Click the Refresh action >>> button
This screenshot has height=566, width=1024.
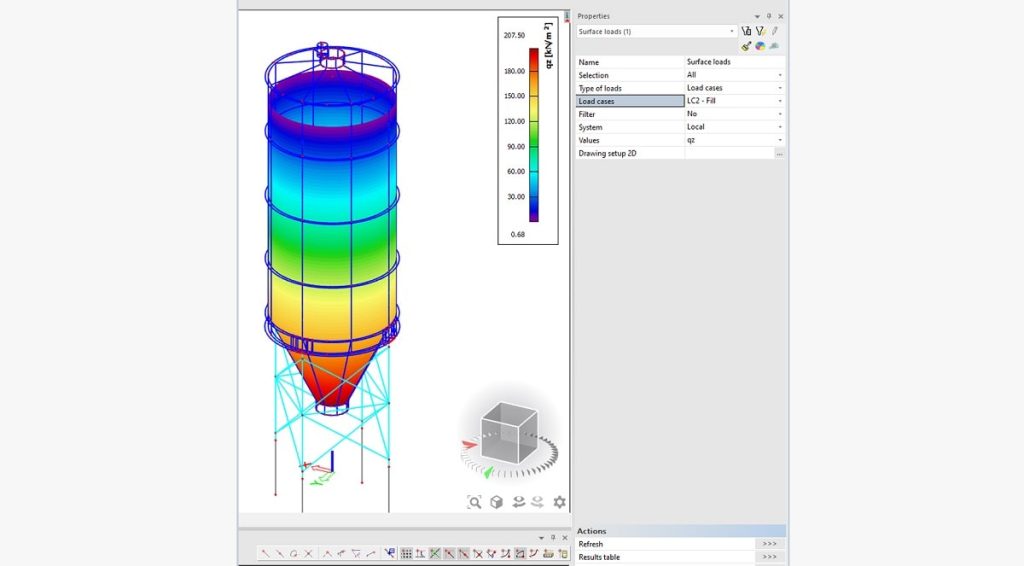[769, 544]
